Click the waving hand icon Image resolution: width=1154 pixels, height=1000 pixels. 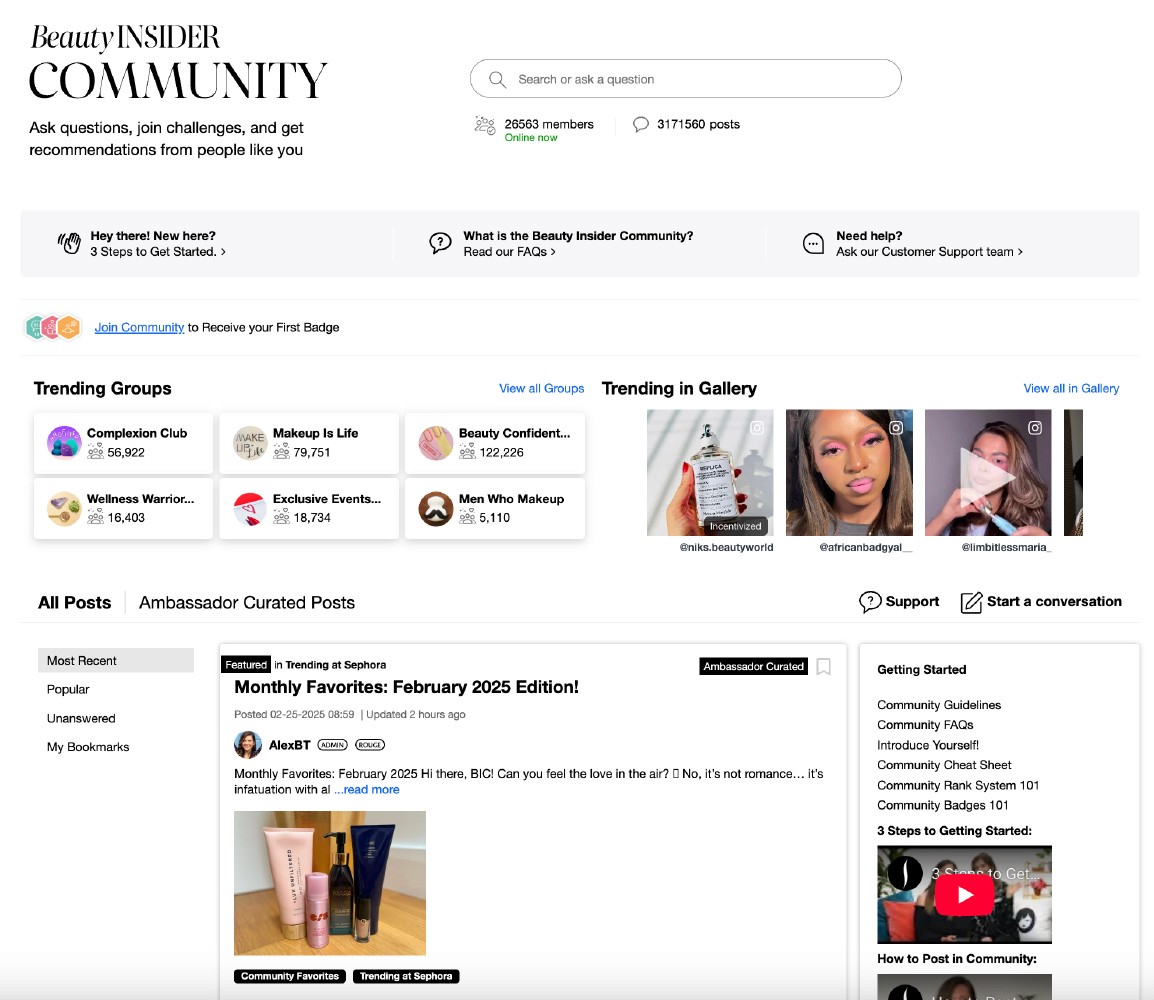pos(69,243)
